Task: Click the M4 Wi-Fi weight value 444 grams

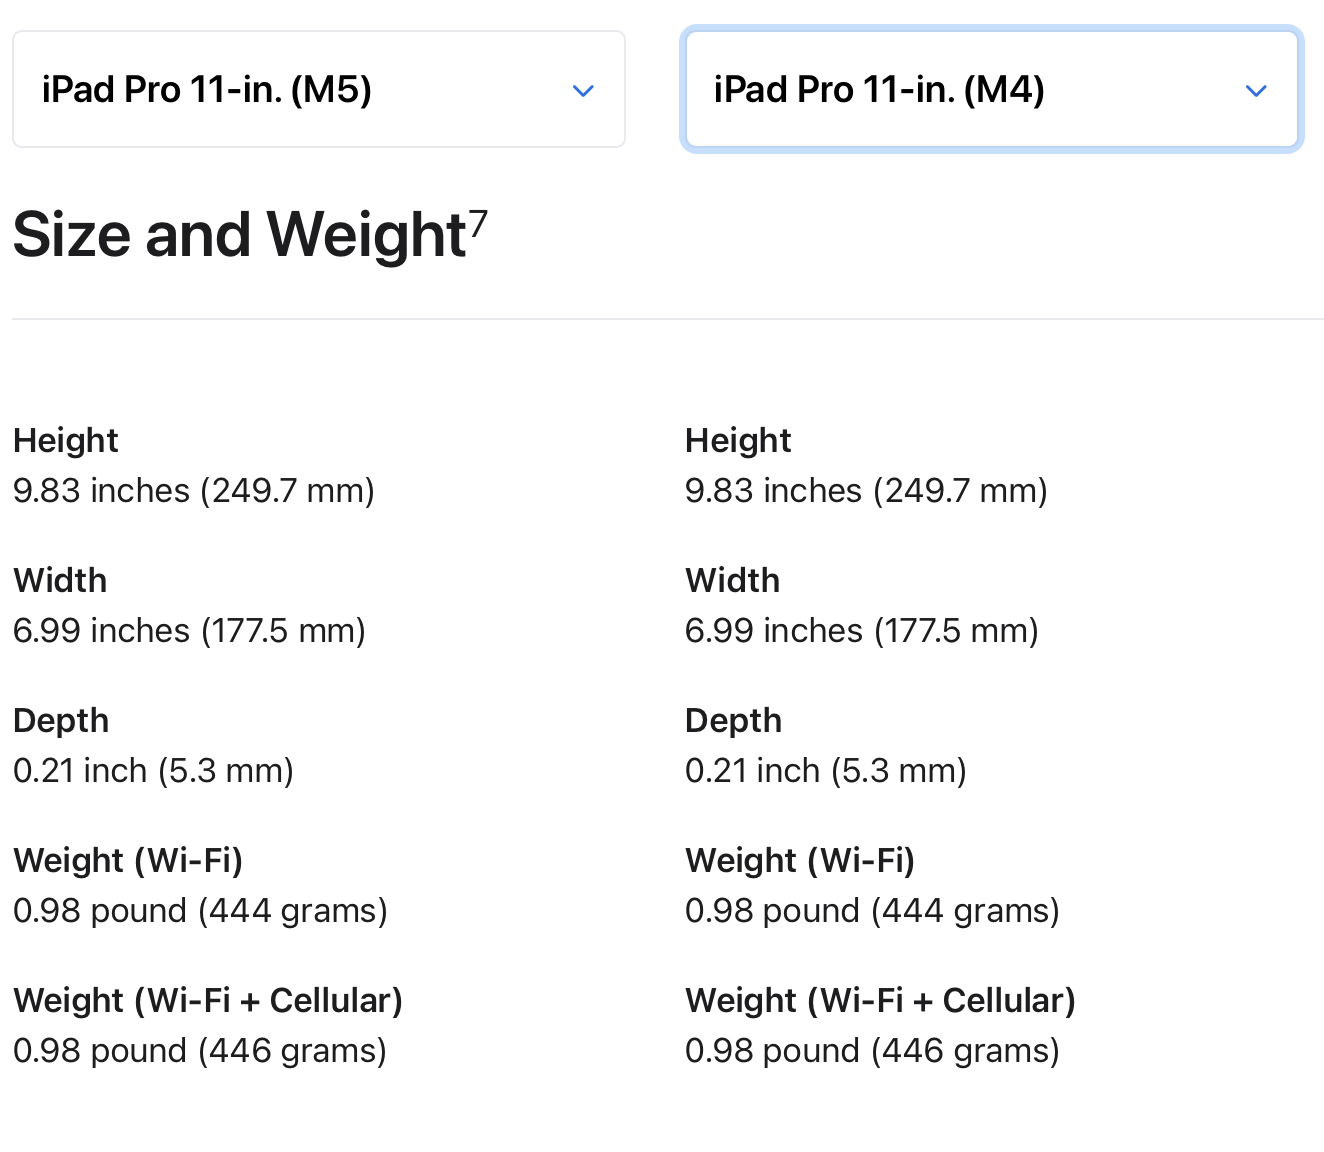Action: (872, 911)
